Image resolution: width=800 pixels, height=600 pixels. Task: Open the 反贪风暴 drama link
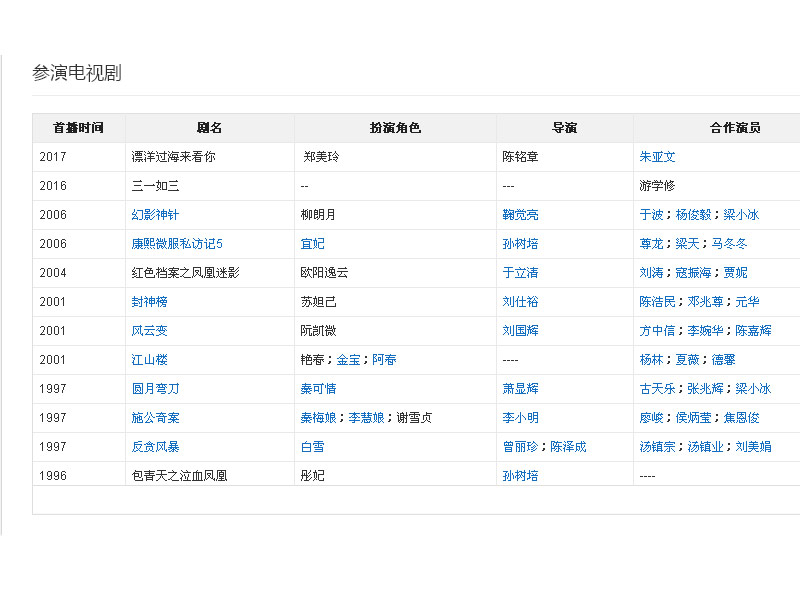155,447
